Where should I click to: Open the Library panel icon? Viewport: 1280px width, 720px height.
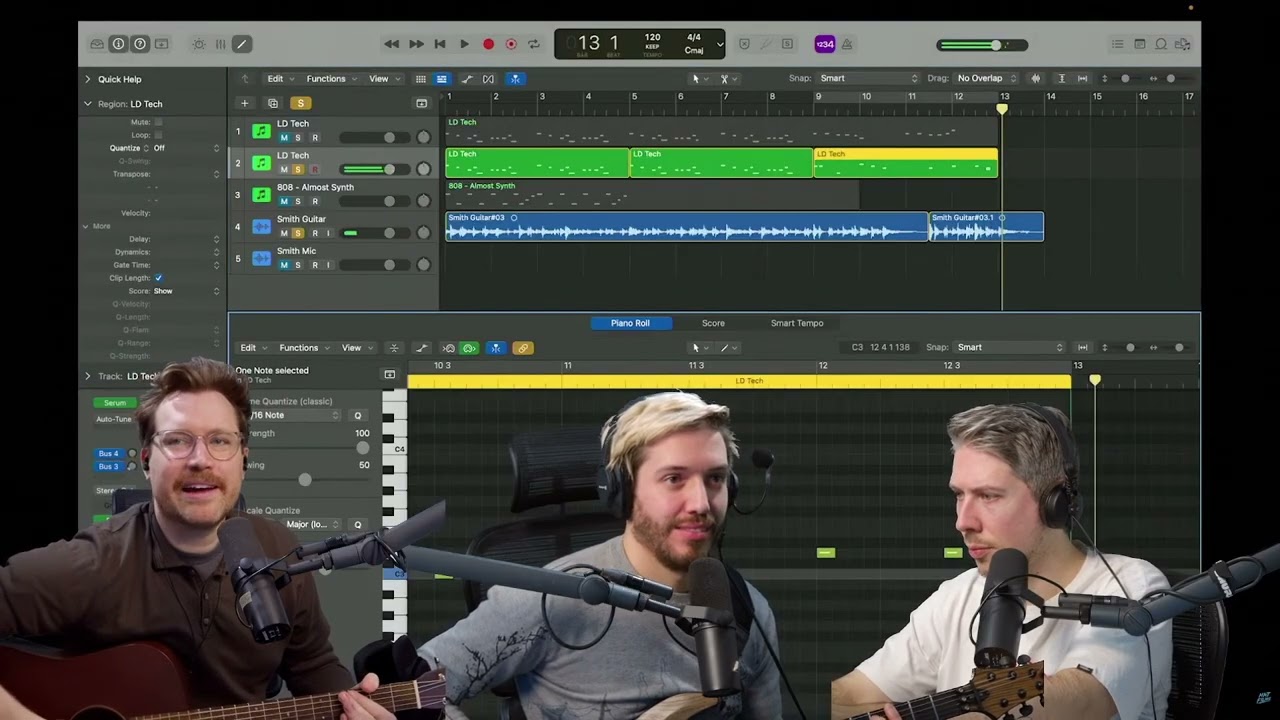[97, 44]
